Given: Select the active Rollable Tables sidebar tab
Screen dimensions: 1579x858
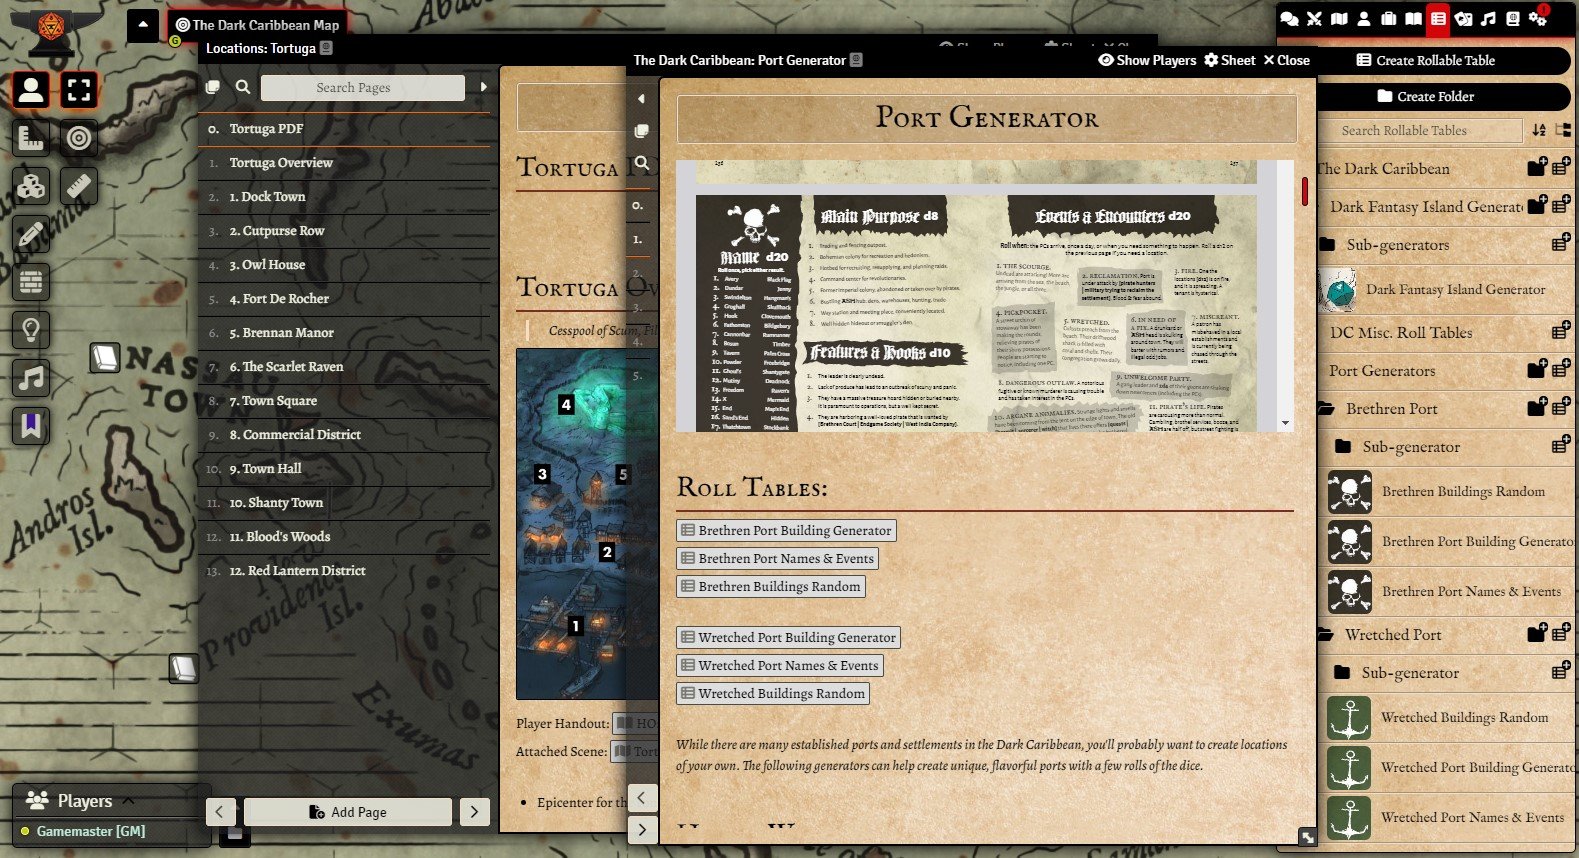Looking at the screenshot, I should (1438, 18).
